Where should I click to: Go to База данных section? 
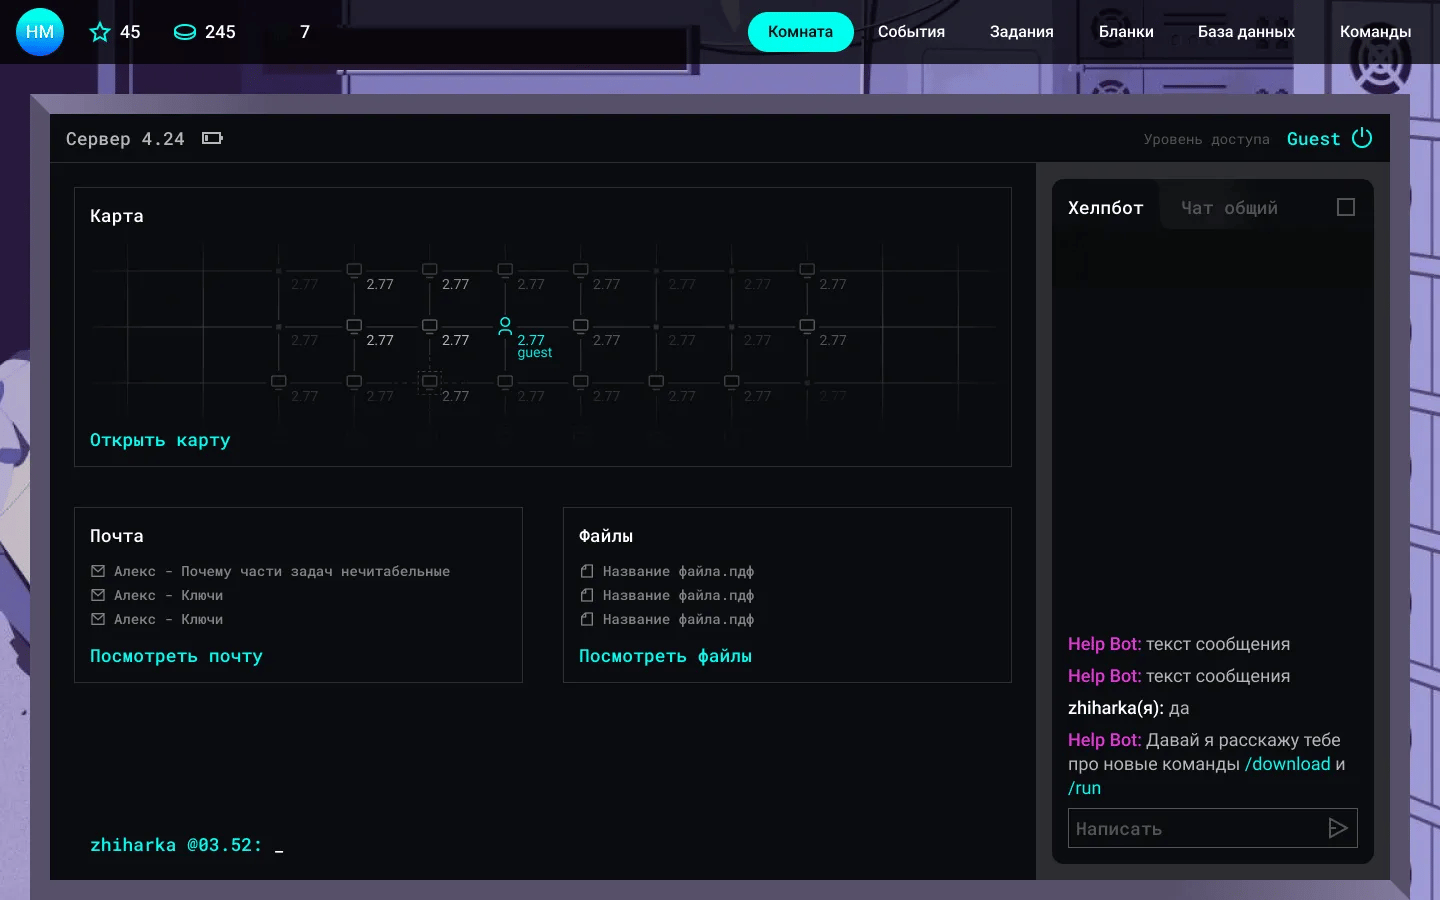(x=1246, y=32)
